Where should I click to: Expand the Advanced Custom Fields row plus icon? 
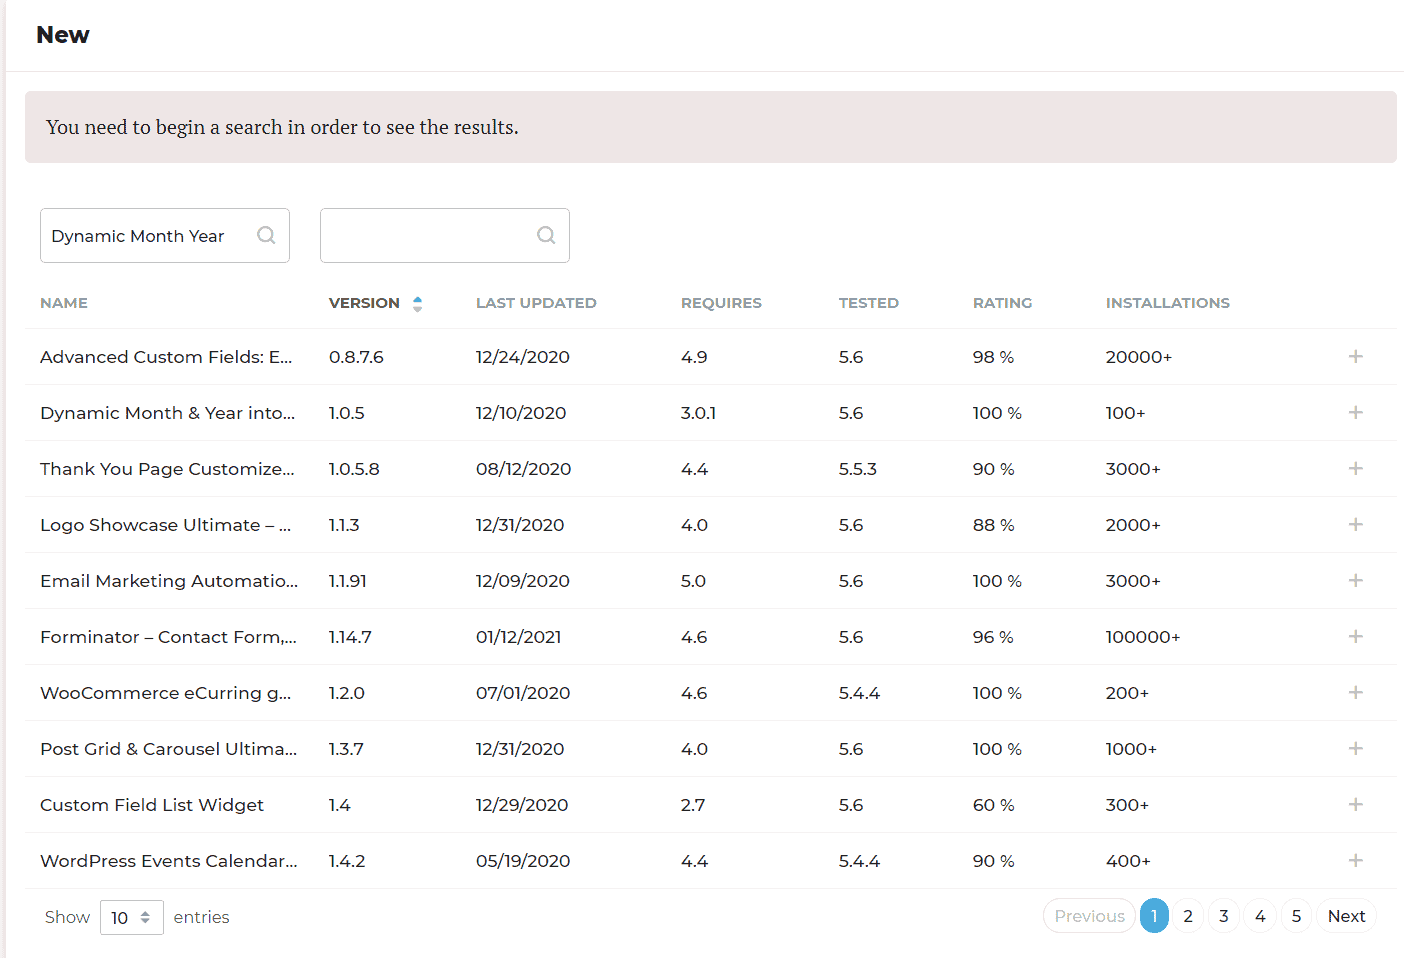pyautogui.click(x=1355, y=357)
